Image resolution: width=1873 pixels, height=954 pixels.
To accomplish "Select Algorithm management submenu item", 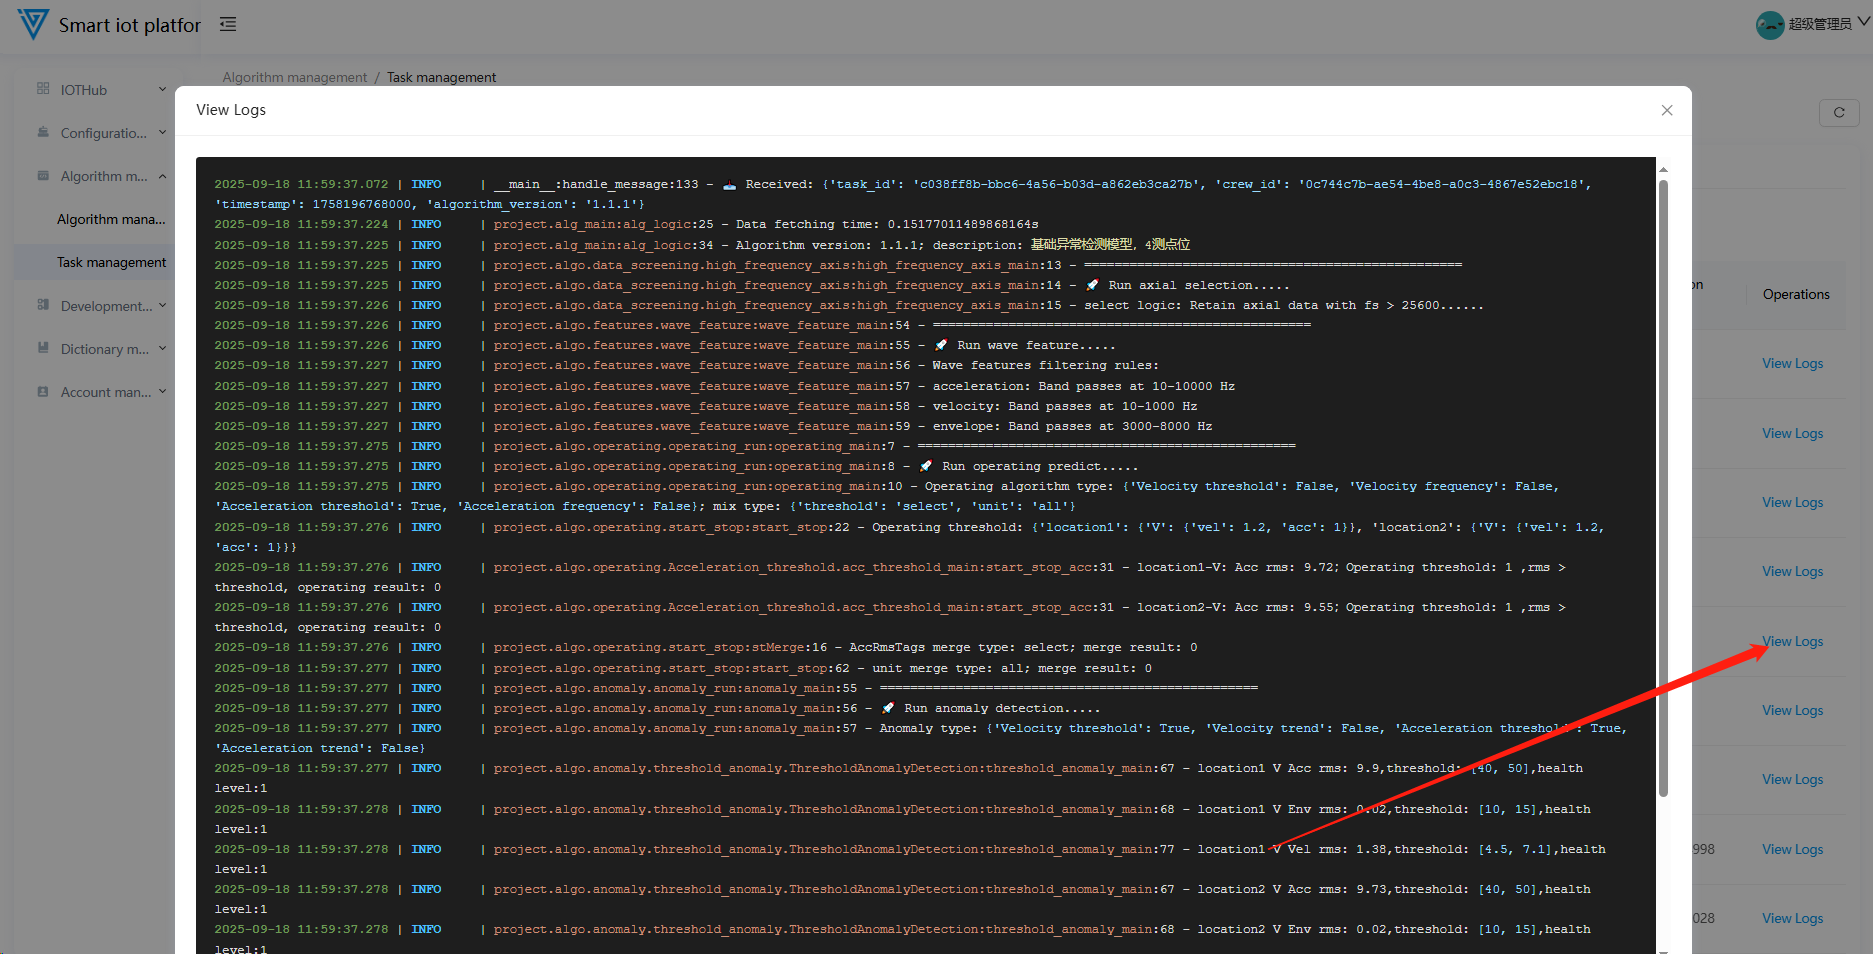I will (x=111, y=219).
